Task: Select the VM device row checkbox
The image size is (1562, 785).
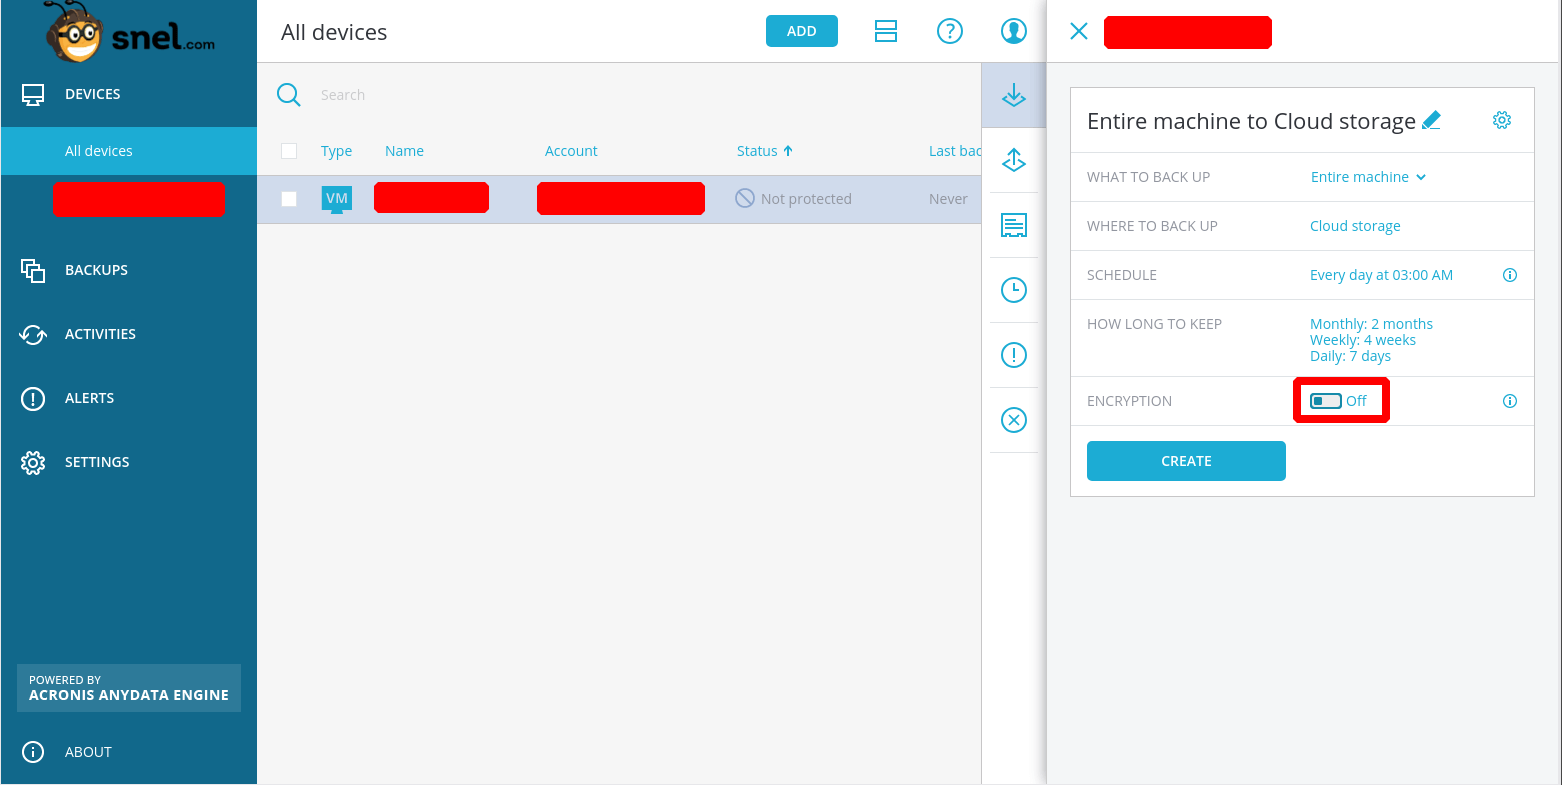Action: coord(289,199)
